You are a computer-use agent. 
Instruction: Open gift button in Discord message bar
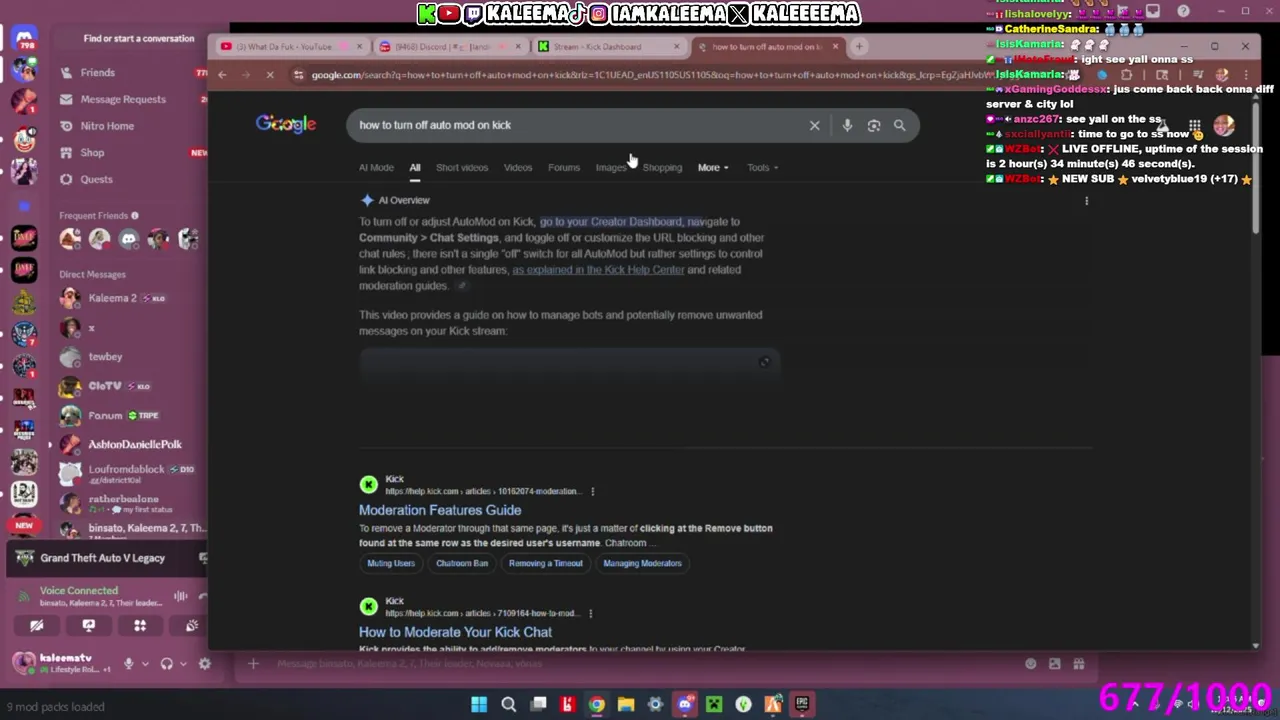tap(1079, 664)
